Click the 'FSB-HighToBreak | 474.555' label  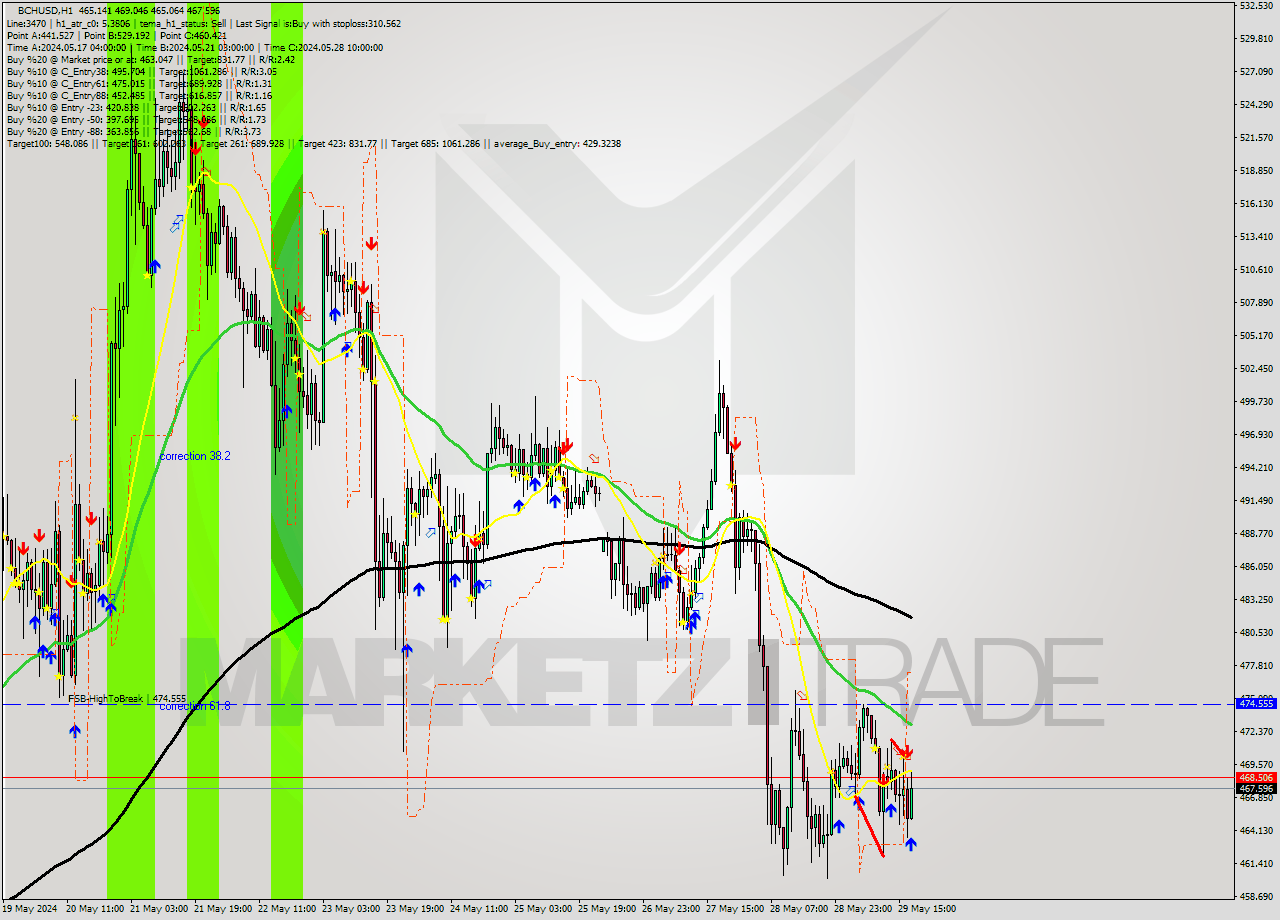tap(127, 699)
